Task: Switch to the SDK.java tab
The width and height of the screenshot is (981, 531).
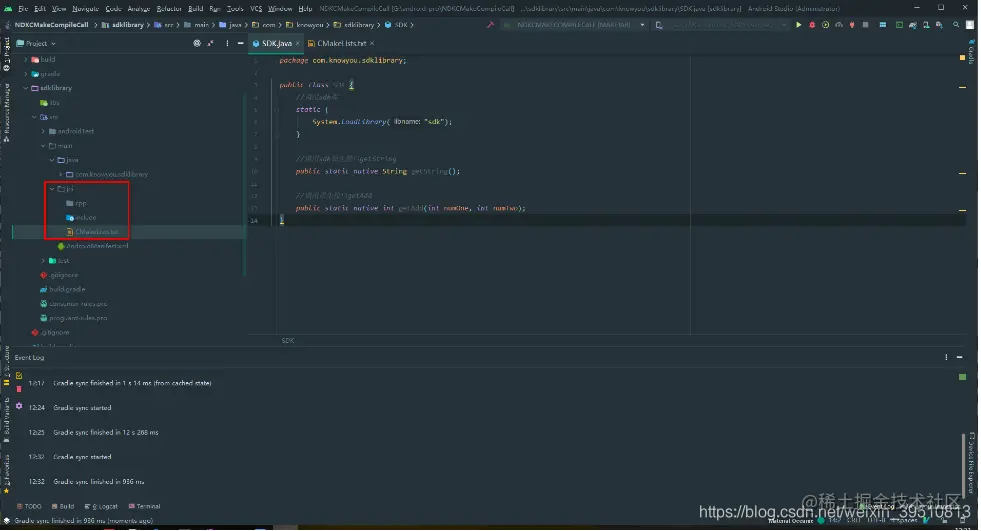Action: click(277, 43)
